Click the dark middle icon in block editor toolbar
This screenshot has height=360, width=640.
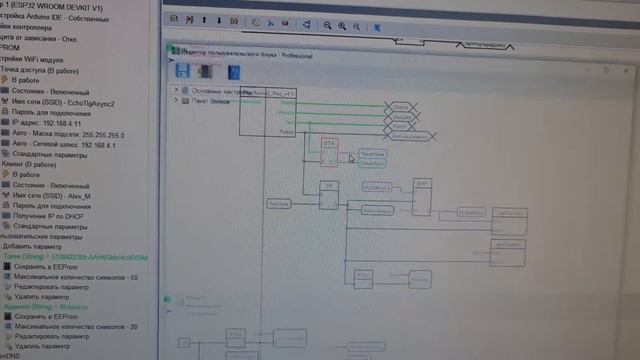point(205,72)
